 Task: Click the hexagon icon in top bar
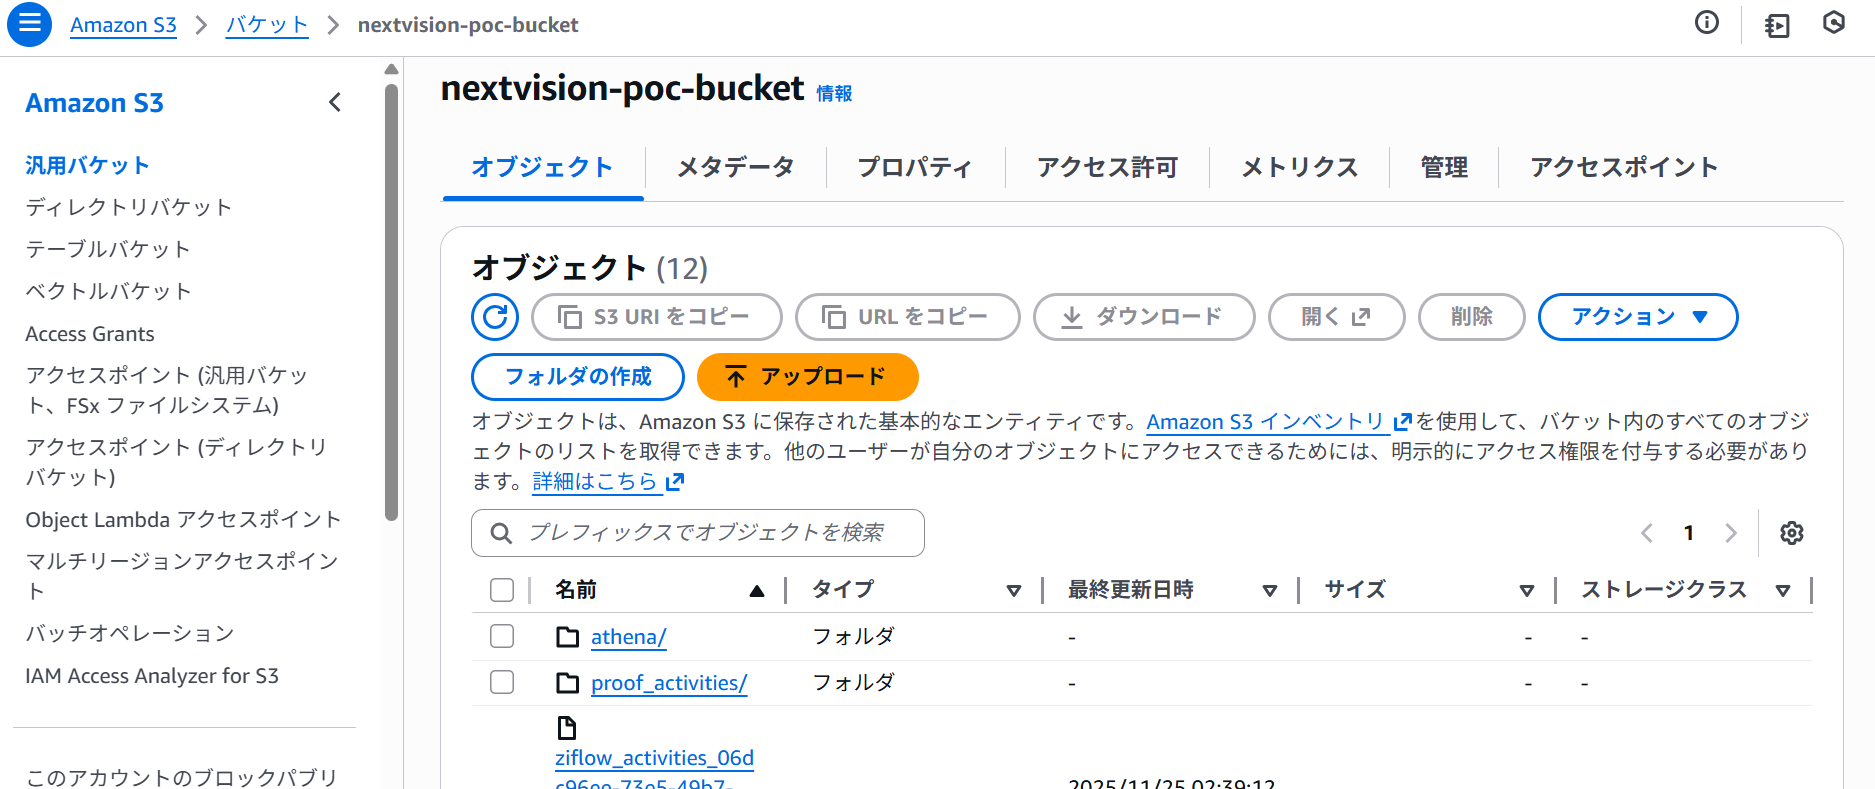tap(1833, 23)
